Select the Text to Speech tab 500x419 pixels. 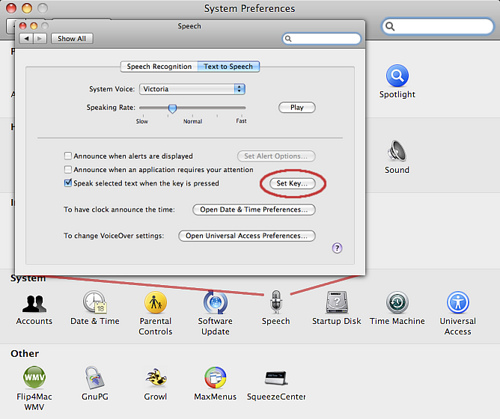pos(228,66)
